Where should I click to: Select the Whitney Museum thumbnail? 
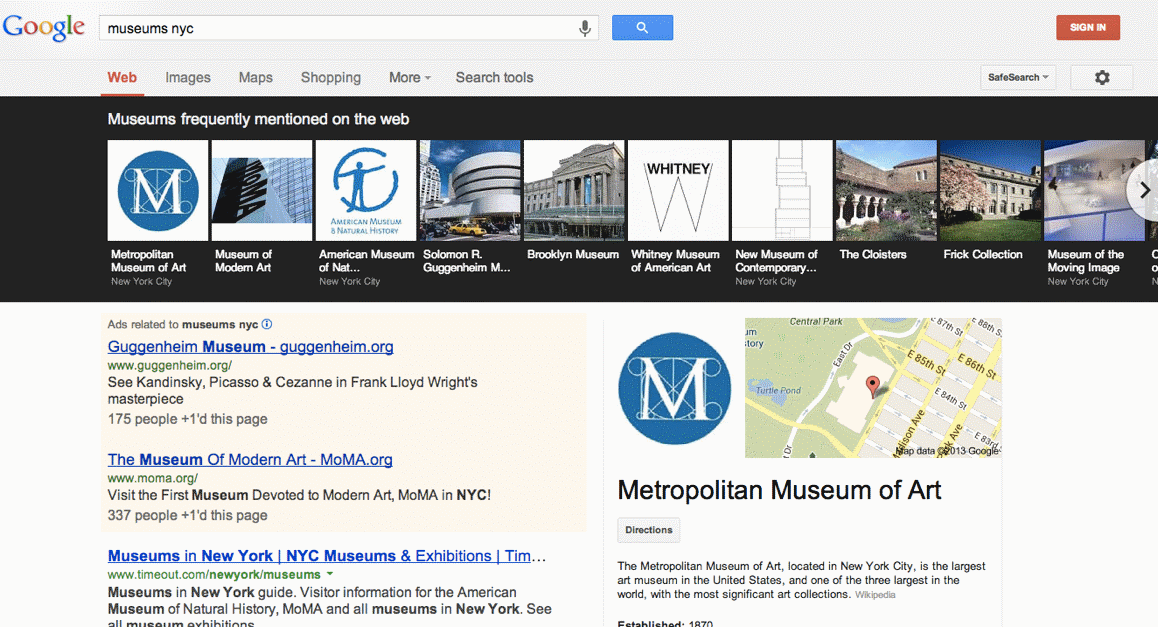point(678,190)
